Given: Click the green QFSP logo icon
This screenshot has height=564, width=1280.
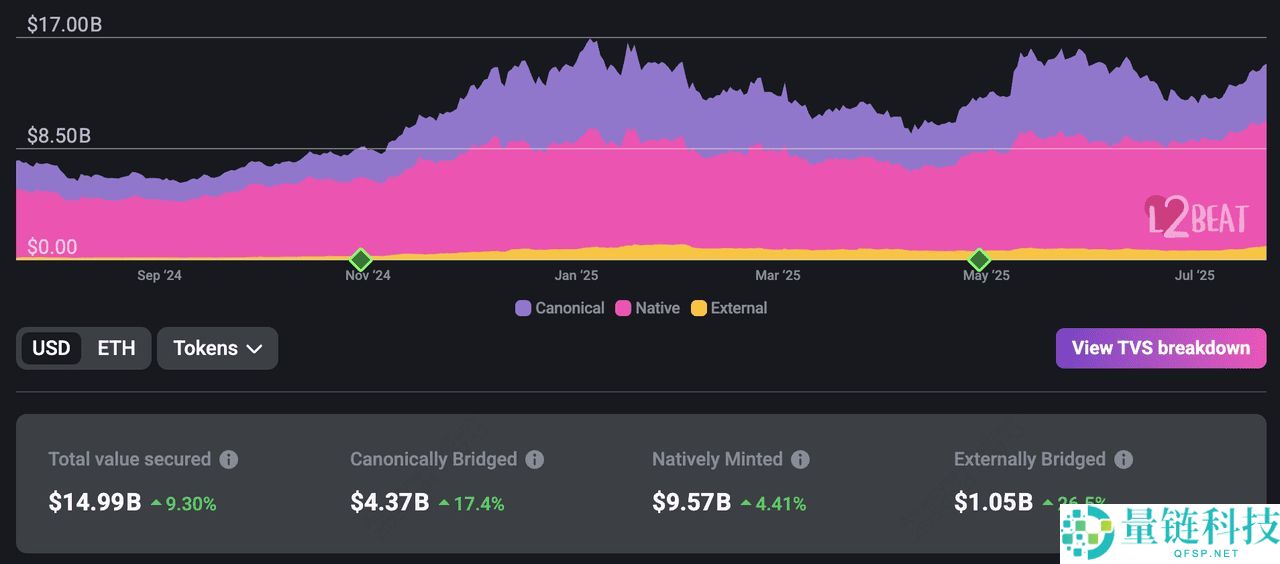Looking at the screenshot, I should tap(1088, 532).
